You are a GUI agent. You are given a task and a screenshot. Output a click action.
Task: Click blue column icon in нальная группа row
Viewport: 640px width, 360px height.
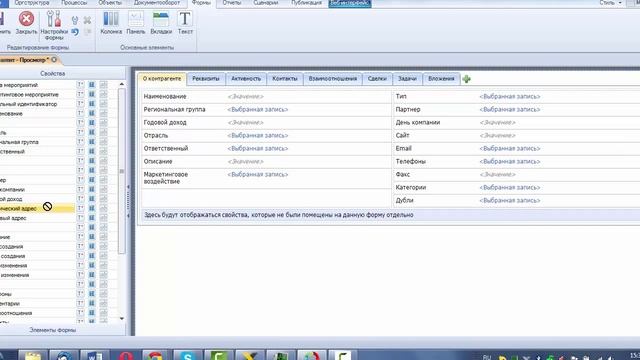92,142
